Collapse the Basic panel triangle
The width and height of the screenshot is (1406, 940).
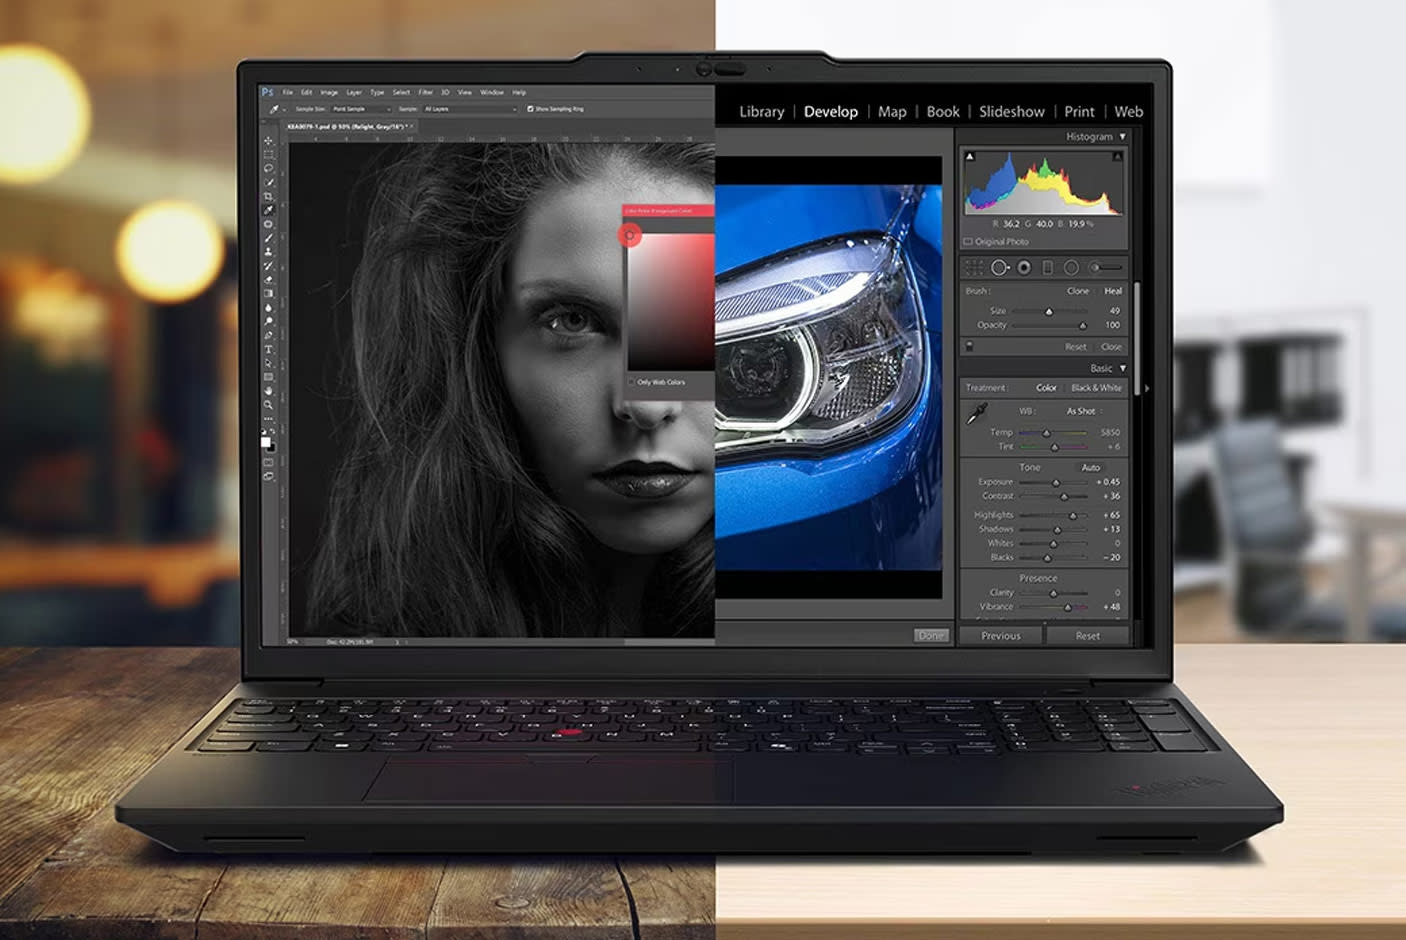coord(1122,369)
